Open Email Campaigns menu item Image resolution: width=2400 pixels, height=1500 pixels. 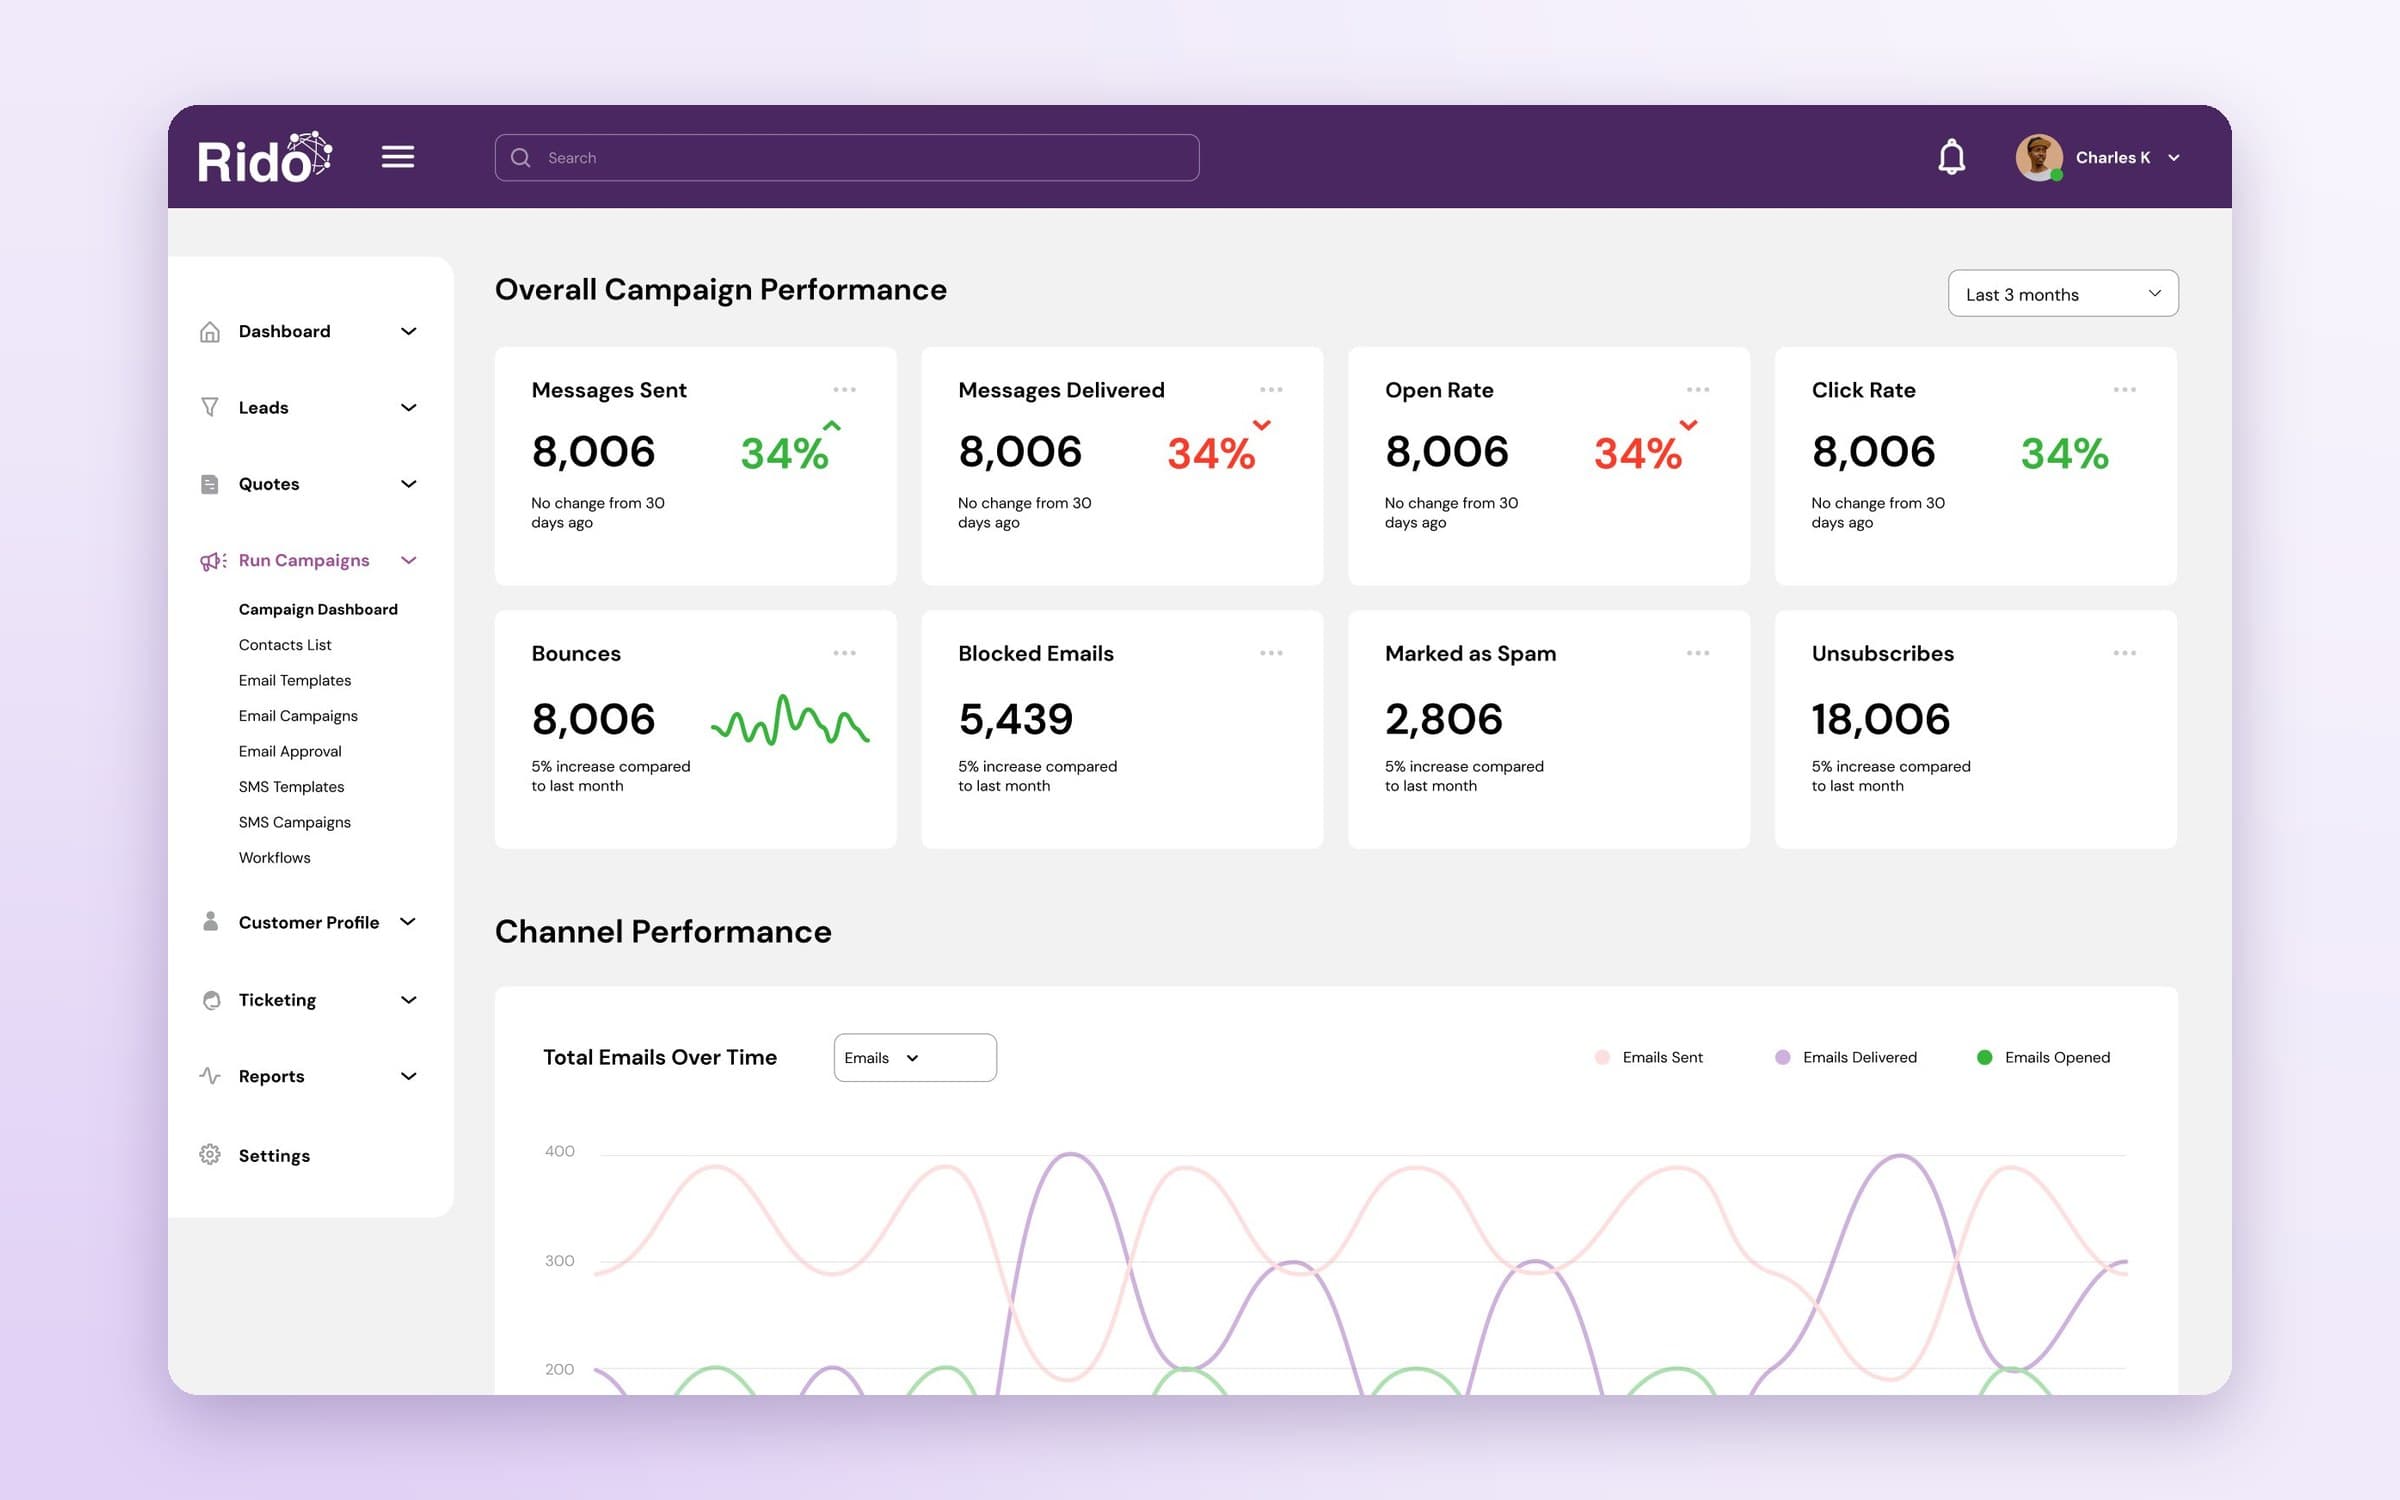point(298,716)
